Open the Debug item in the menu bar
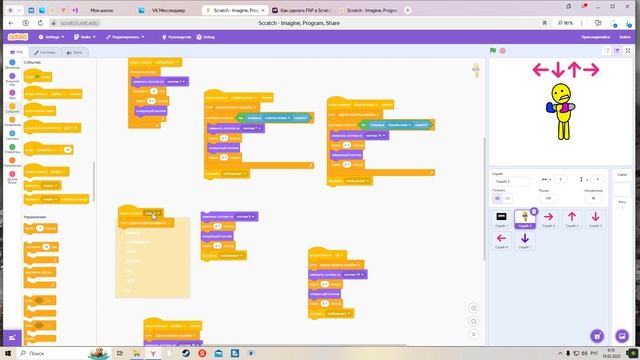Screen dimensions: 640x360 click(x=206, y=37)
